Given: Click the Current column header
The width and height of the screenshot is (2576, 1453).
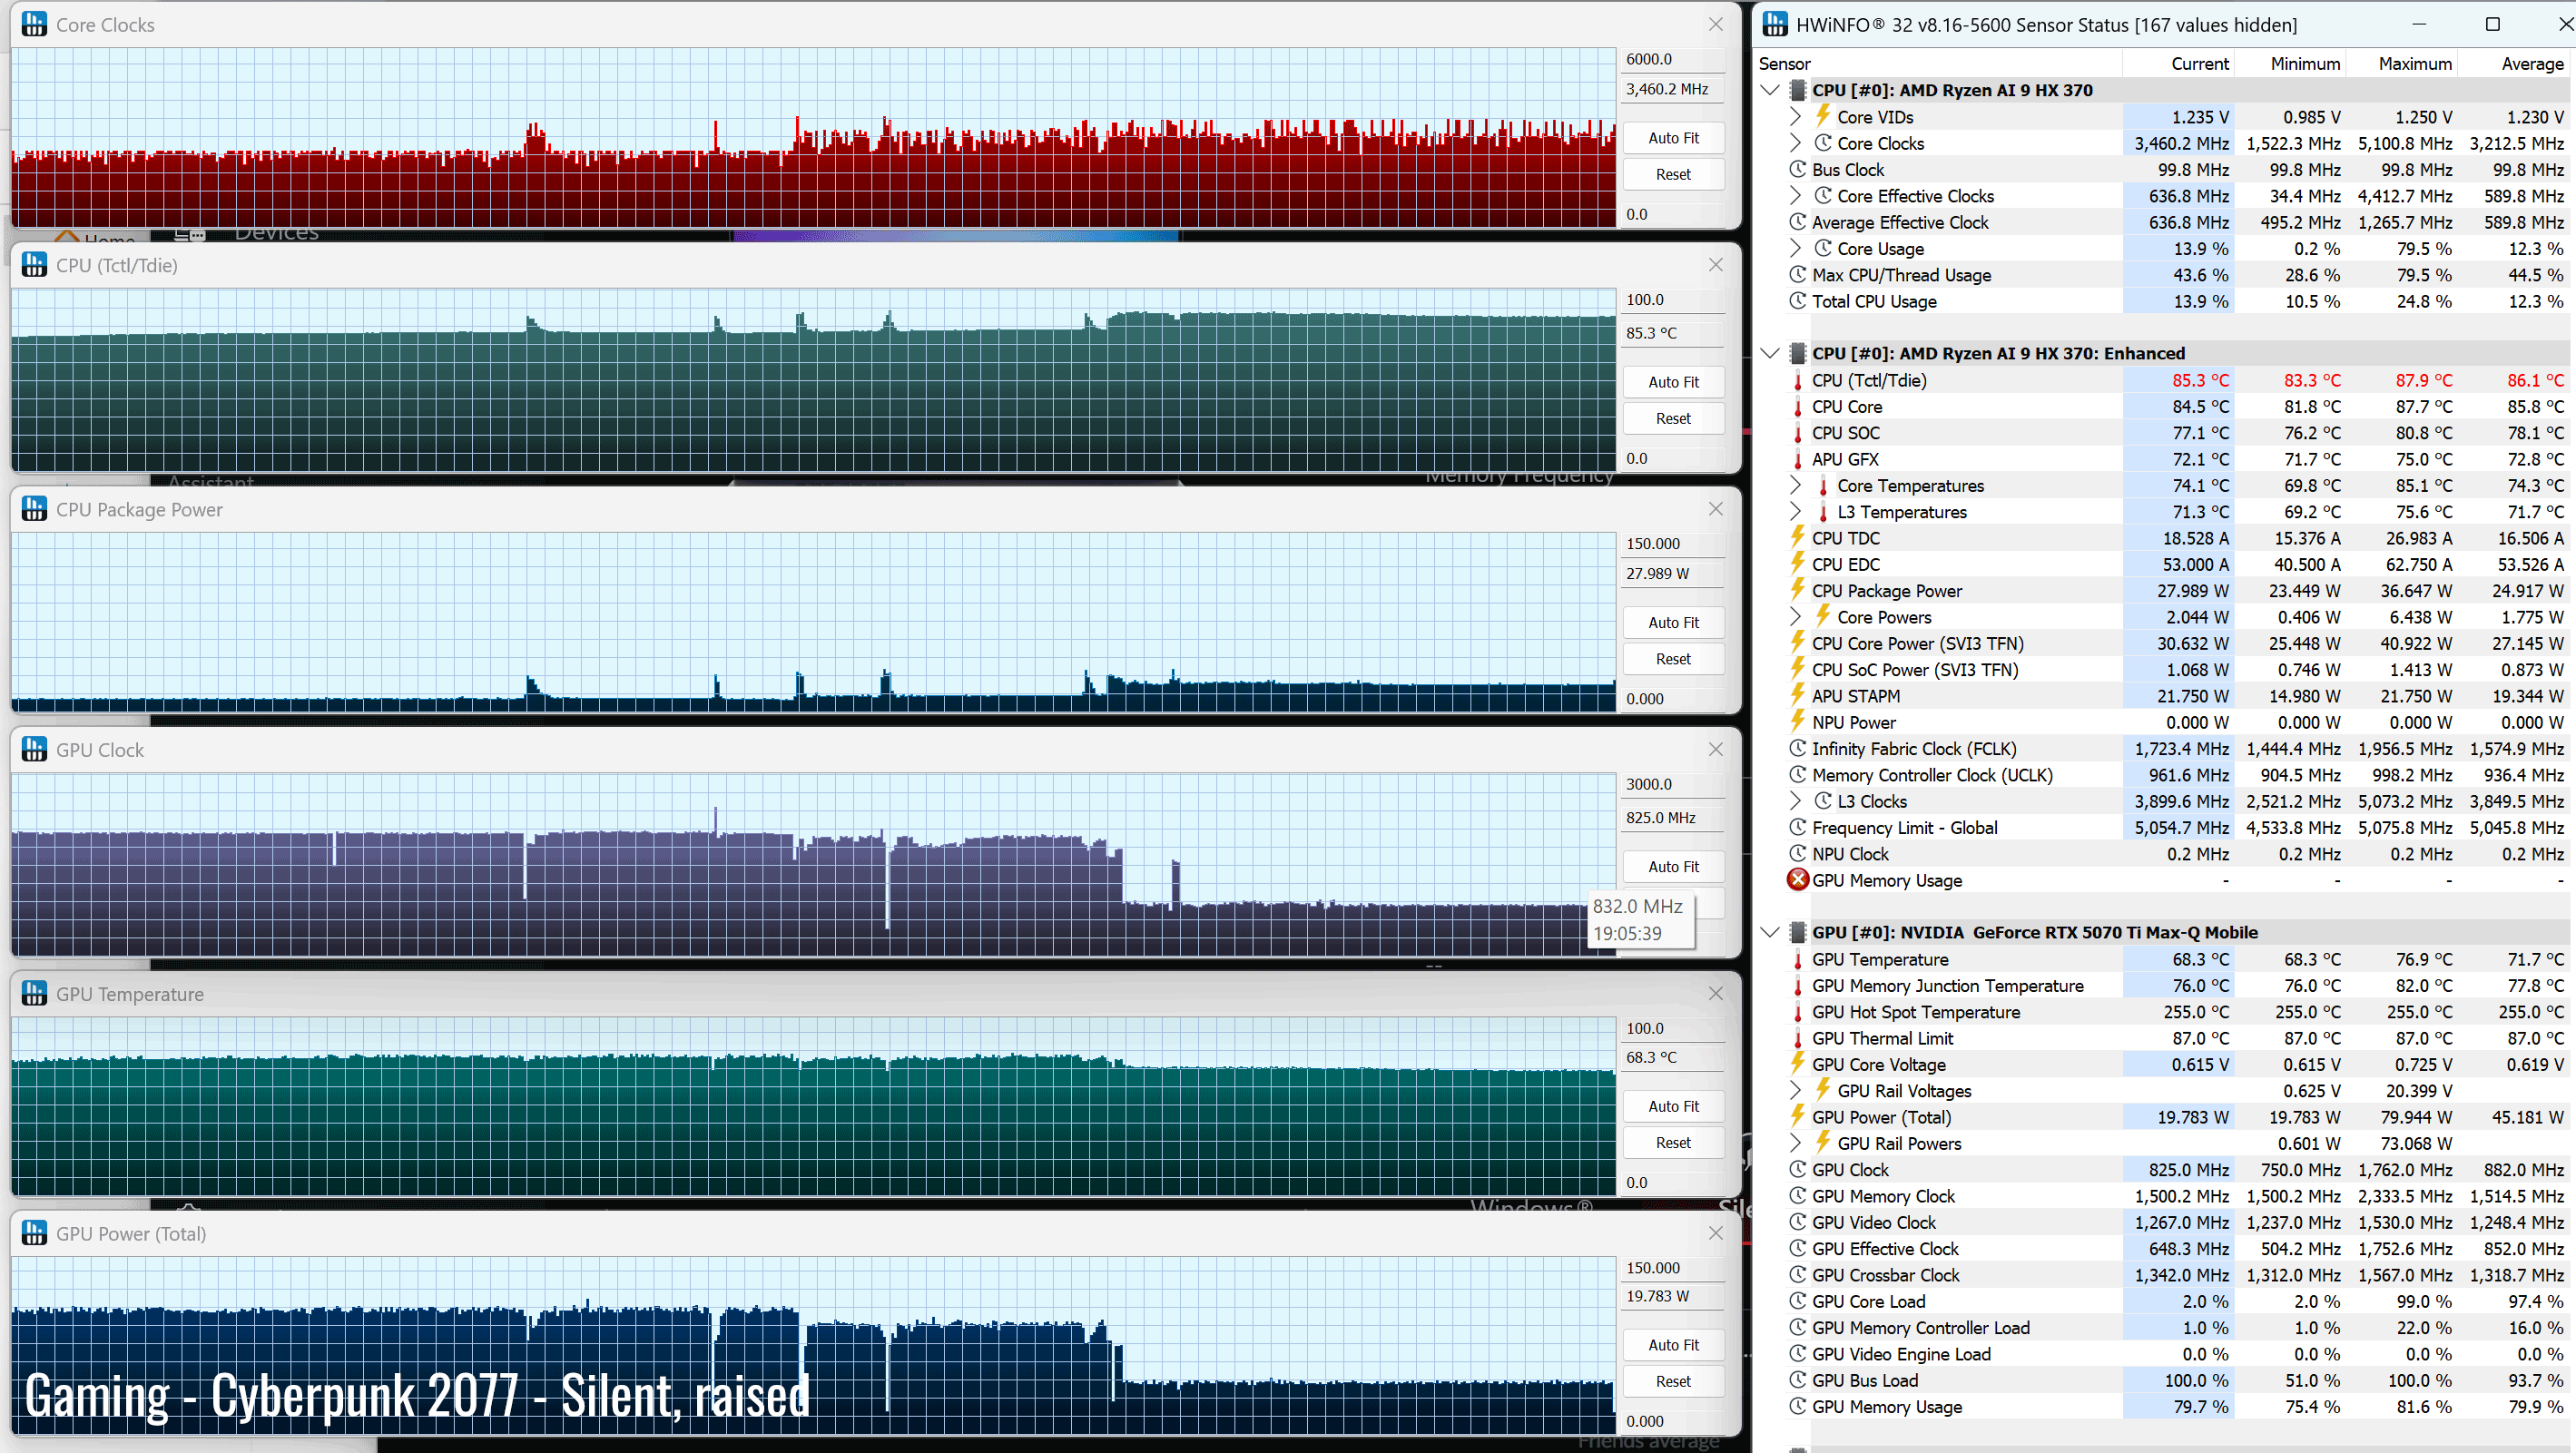Looking at the screenshot, I should pos(2179,63).
